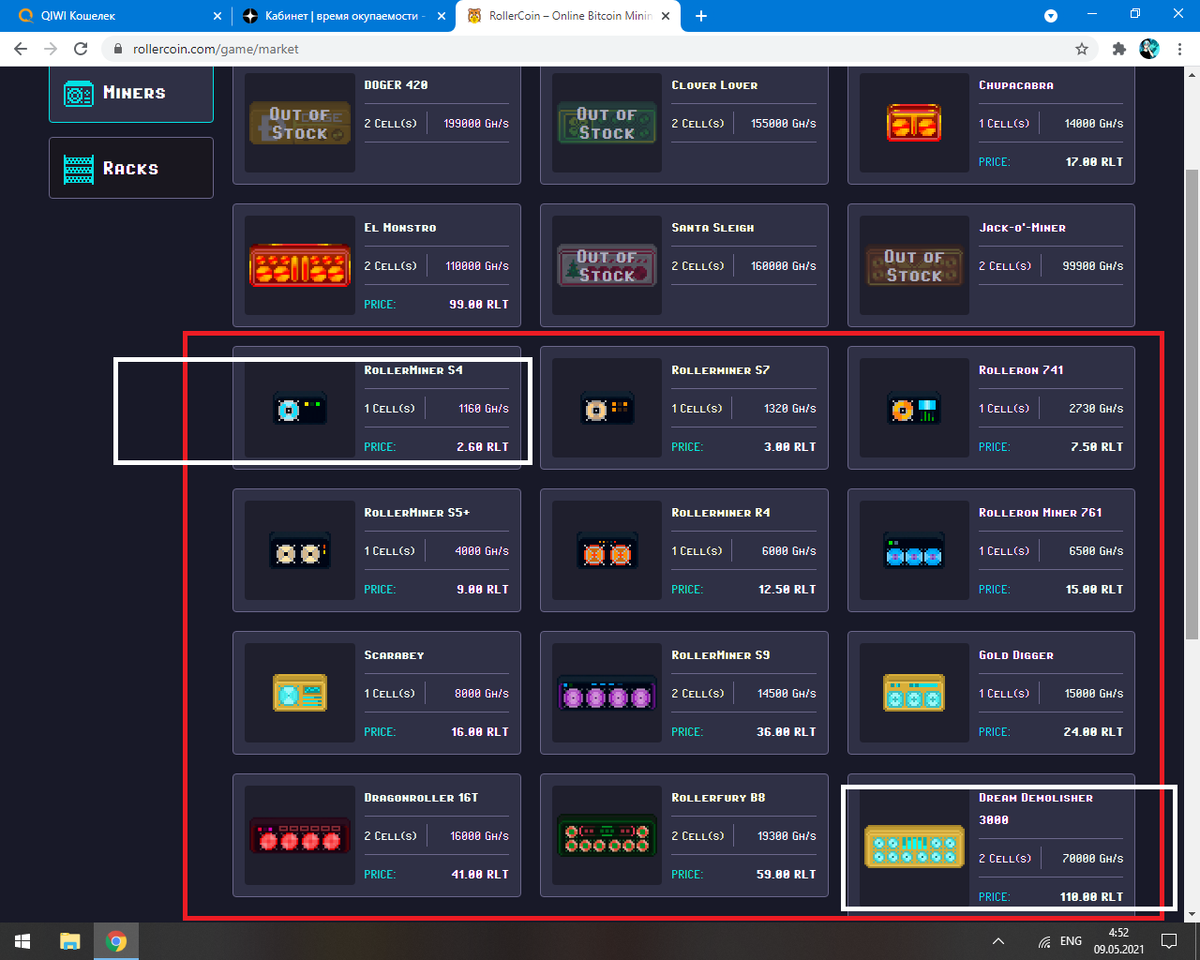Open the Windows Start menu
The height and width of the screenshot is (960, 1200).
(x=21, y=940)
